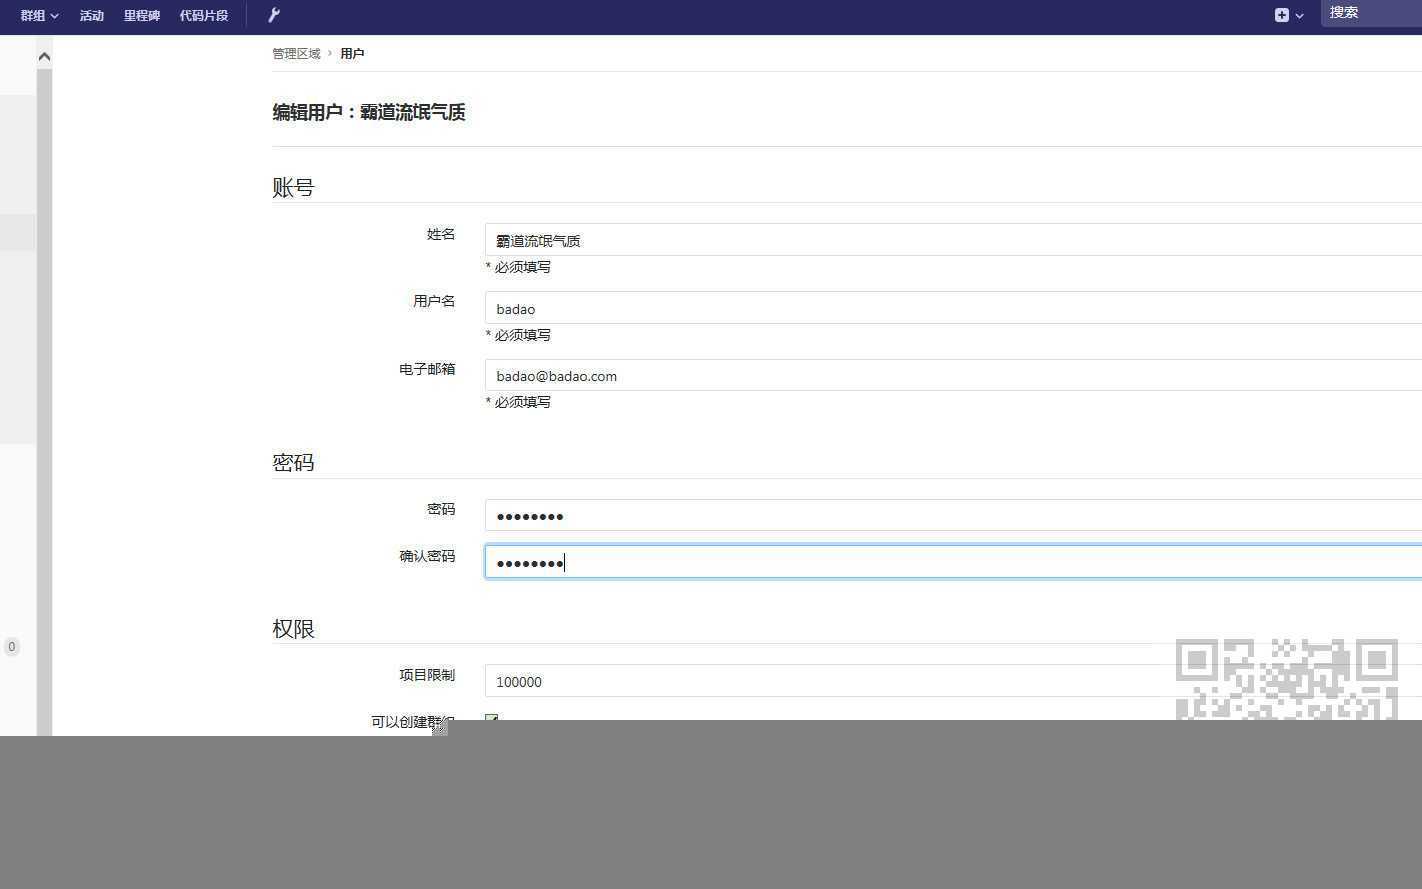1422x889 pixels.
Task: Click the sidebar counter badge showing 0
Action: tap(12, 647)
